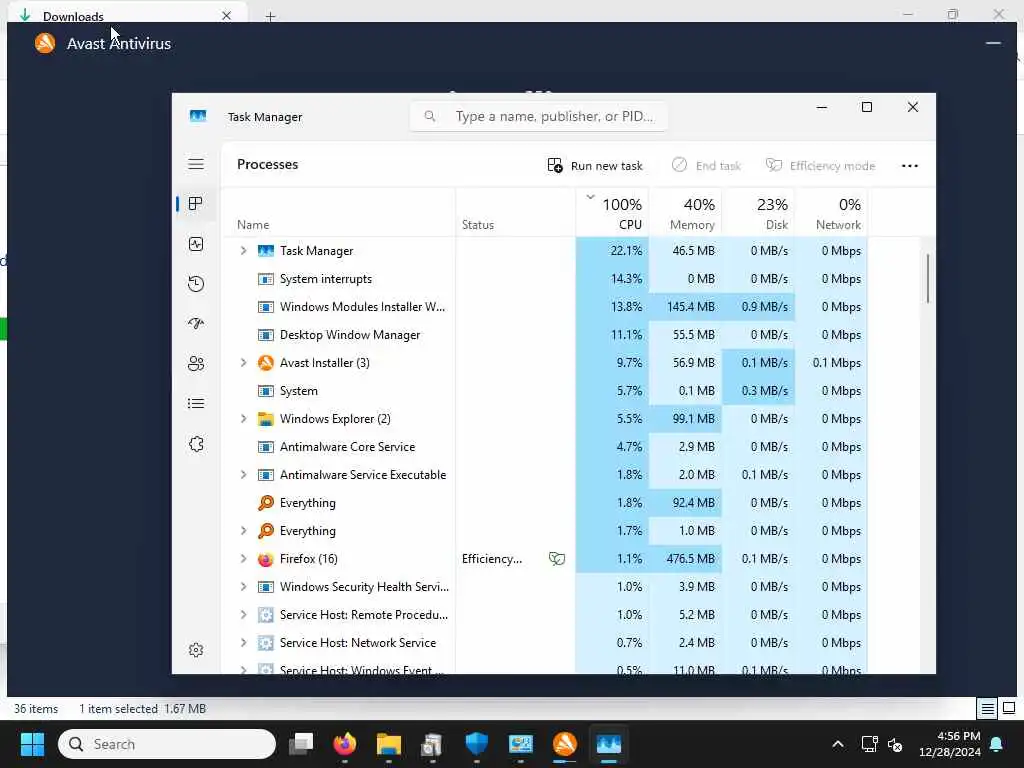Click the Windows Start button

click(32, 744)
